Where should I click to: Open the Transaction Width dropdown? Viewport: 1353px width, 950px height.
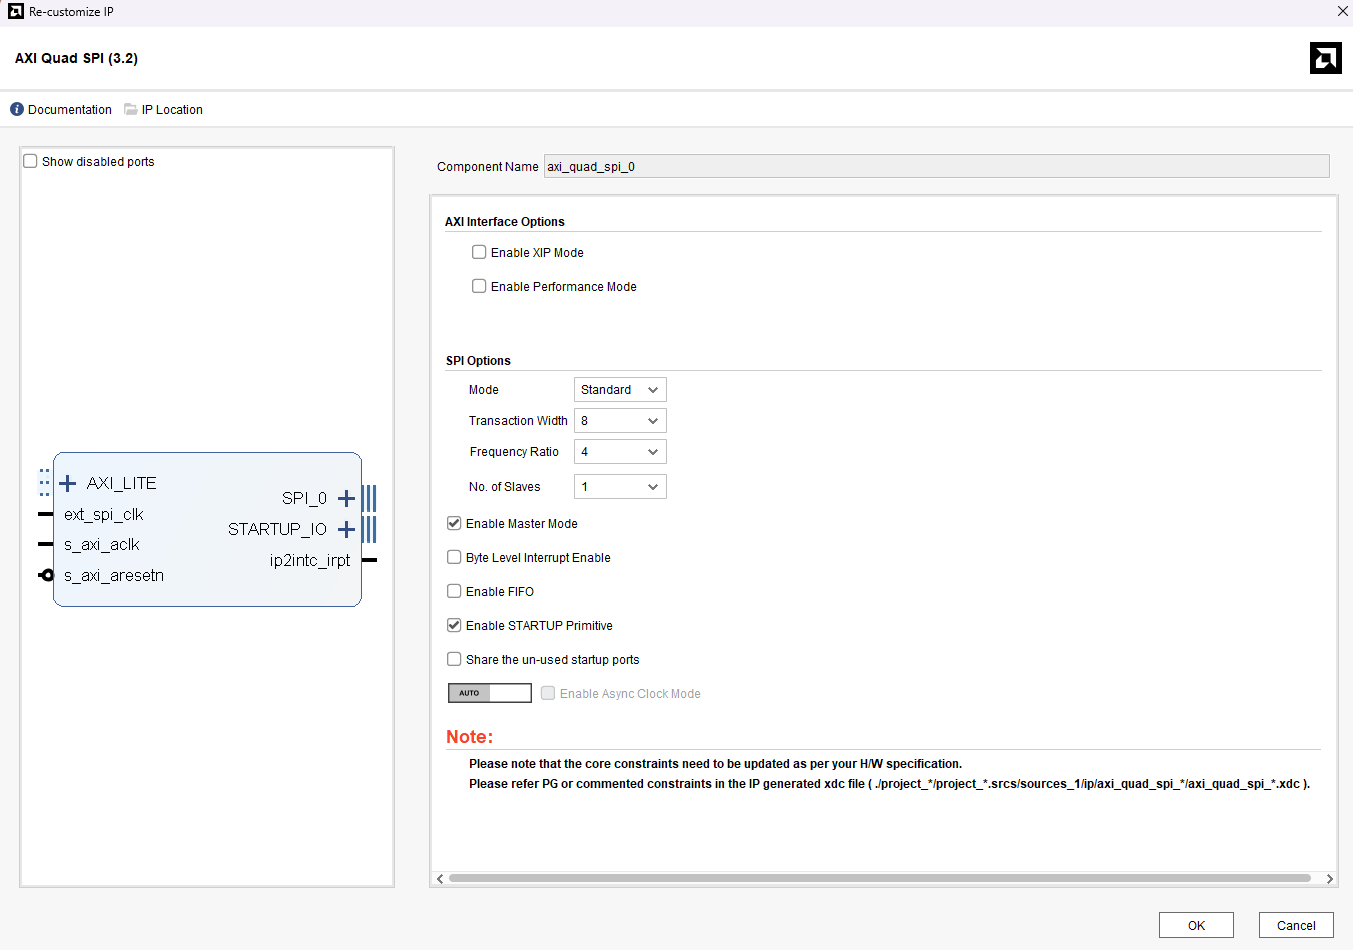pyautogui.click(x=620, y=421)
